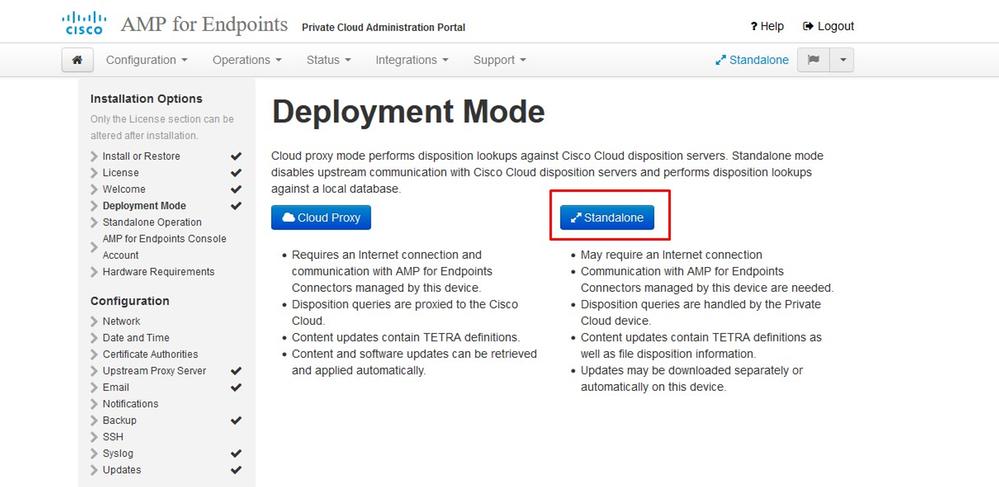
Task: Click the flag icon button
Action: [x=813, y=60]
